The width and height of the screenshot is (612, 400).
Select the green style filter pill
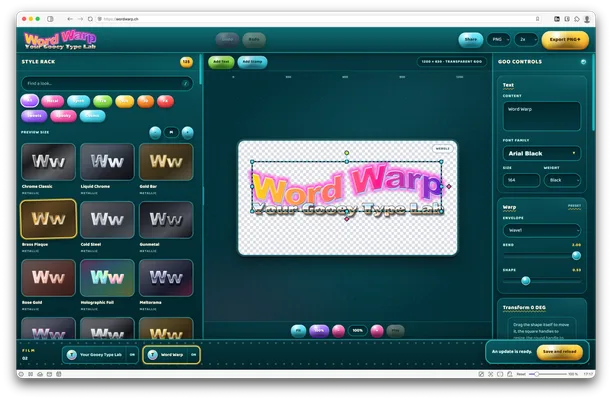pyautogui.click(x=103, y=101)
